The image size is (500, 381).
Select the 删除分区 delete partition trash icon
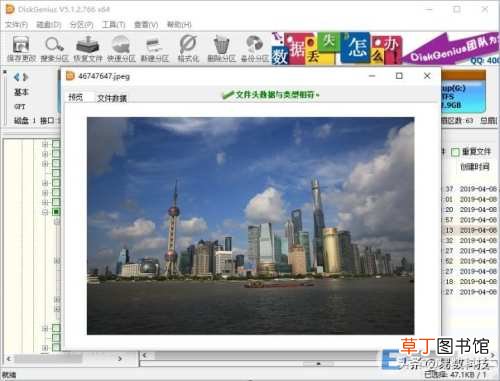click(221, 49)
